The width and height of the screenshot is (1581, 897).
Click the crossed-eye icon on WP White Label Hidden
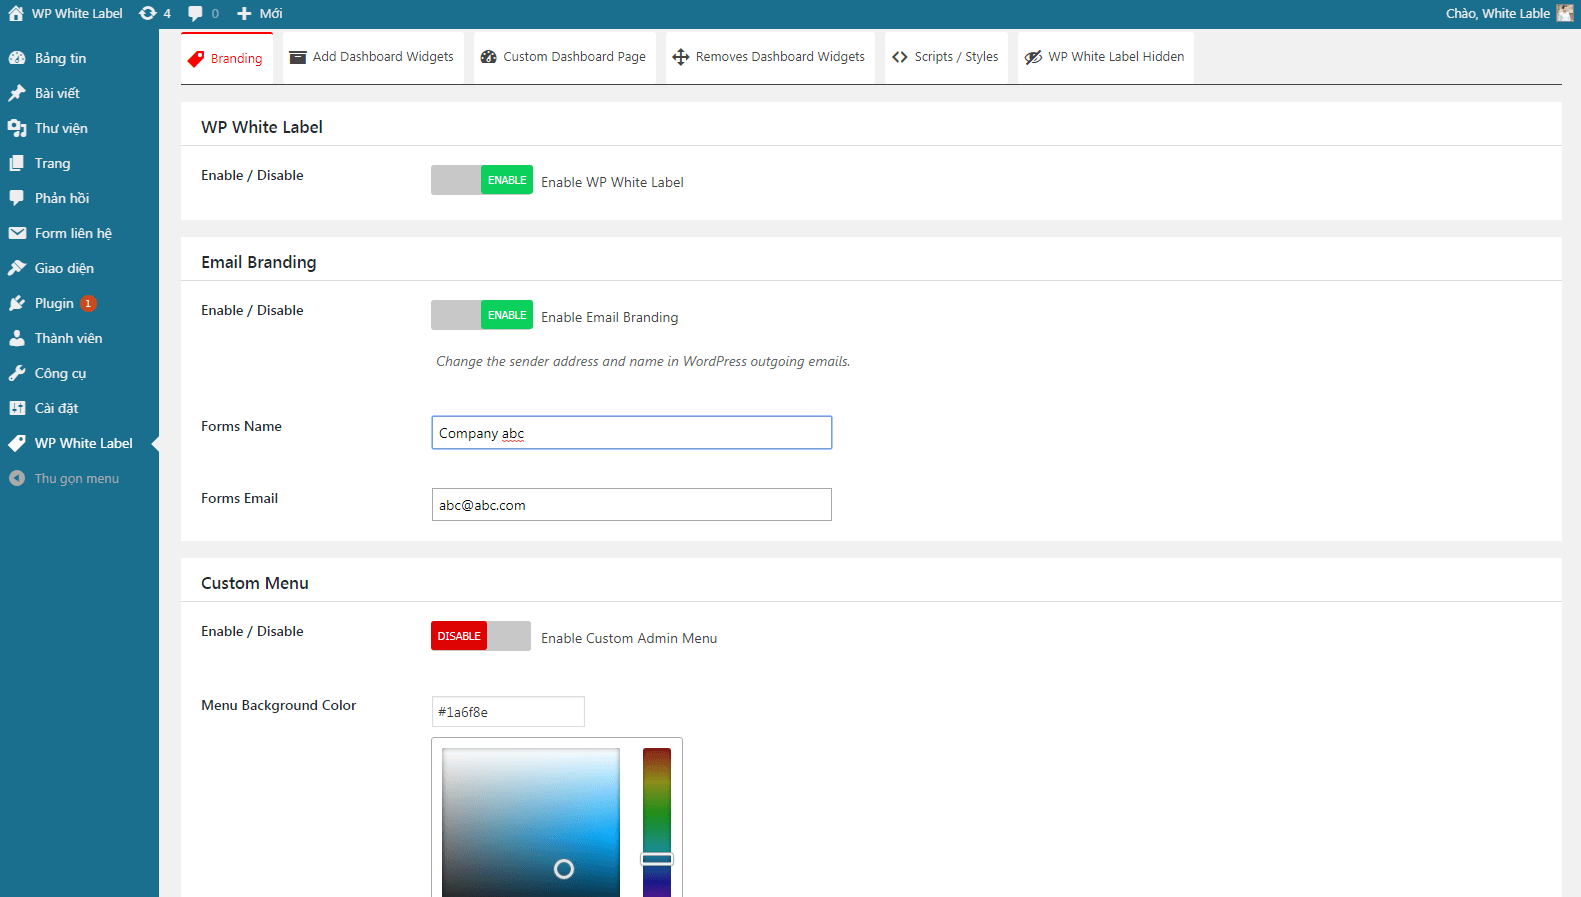1034,57
